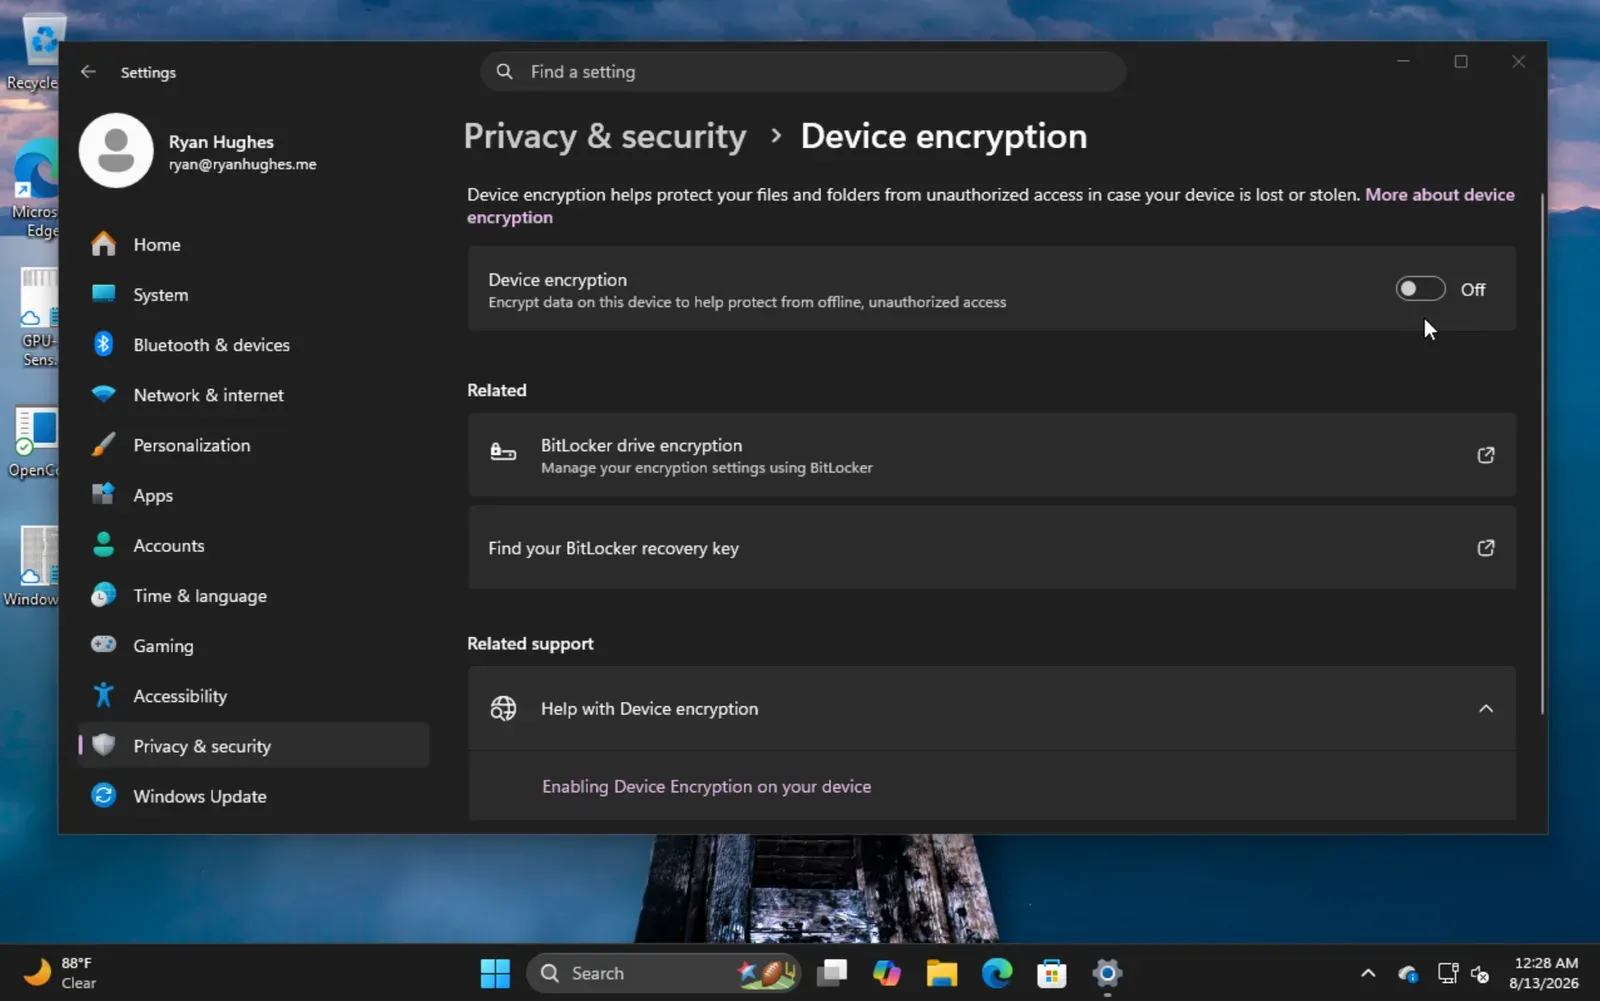
Task: Open More about device encryption link
Action: click(x=991, y=206)
